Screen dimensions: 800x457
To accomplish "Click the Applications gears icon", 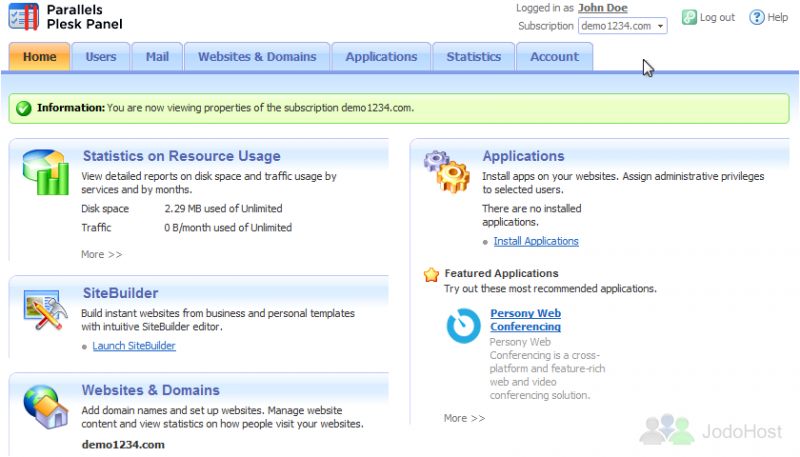I will tap(446, 172).
